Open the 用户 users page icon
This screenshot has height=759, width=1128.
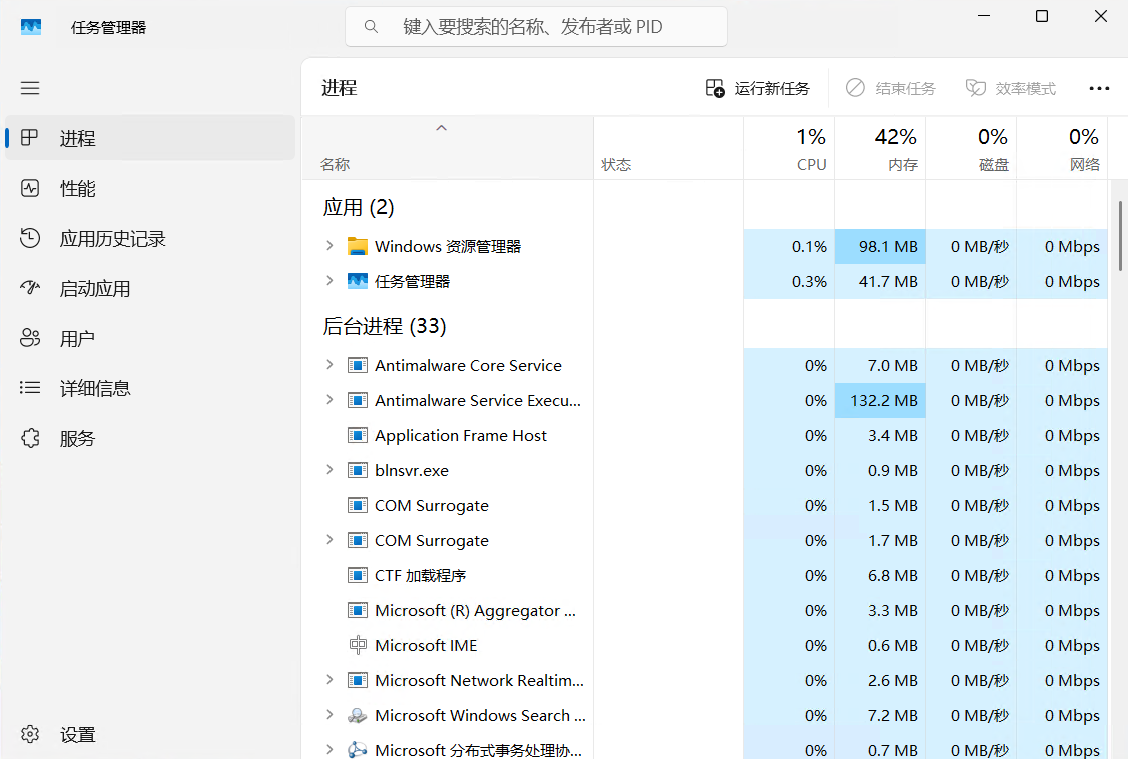[x=30, y=338]
